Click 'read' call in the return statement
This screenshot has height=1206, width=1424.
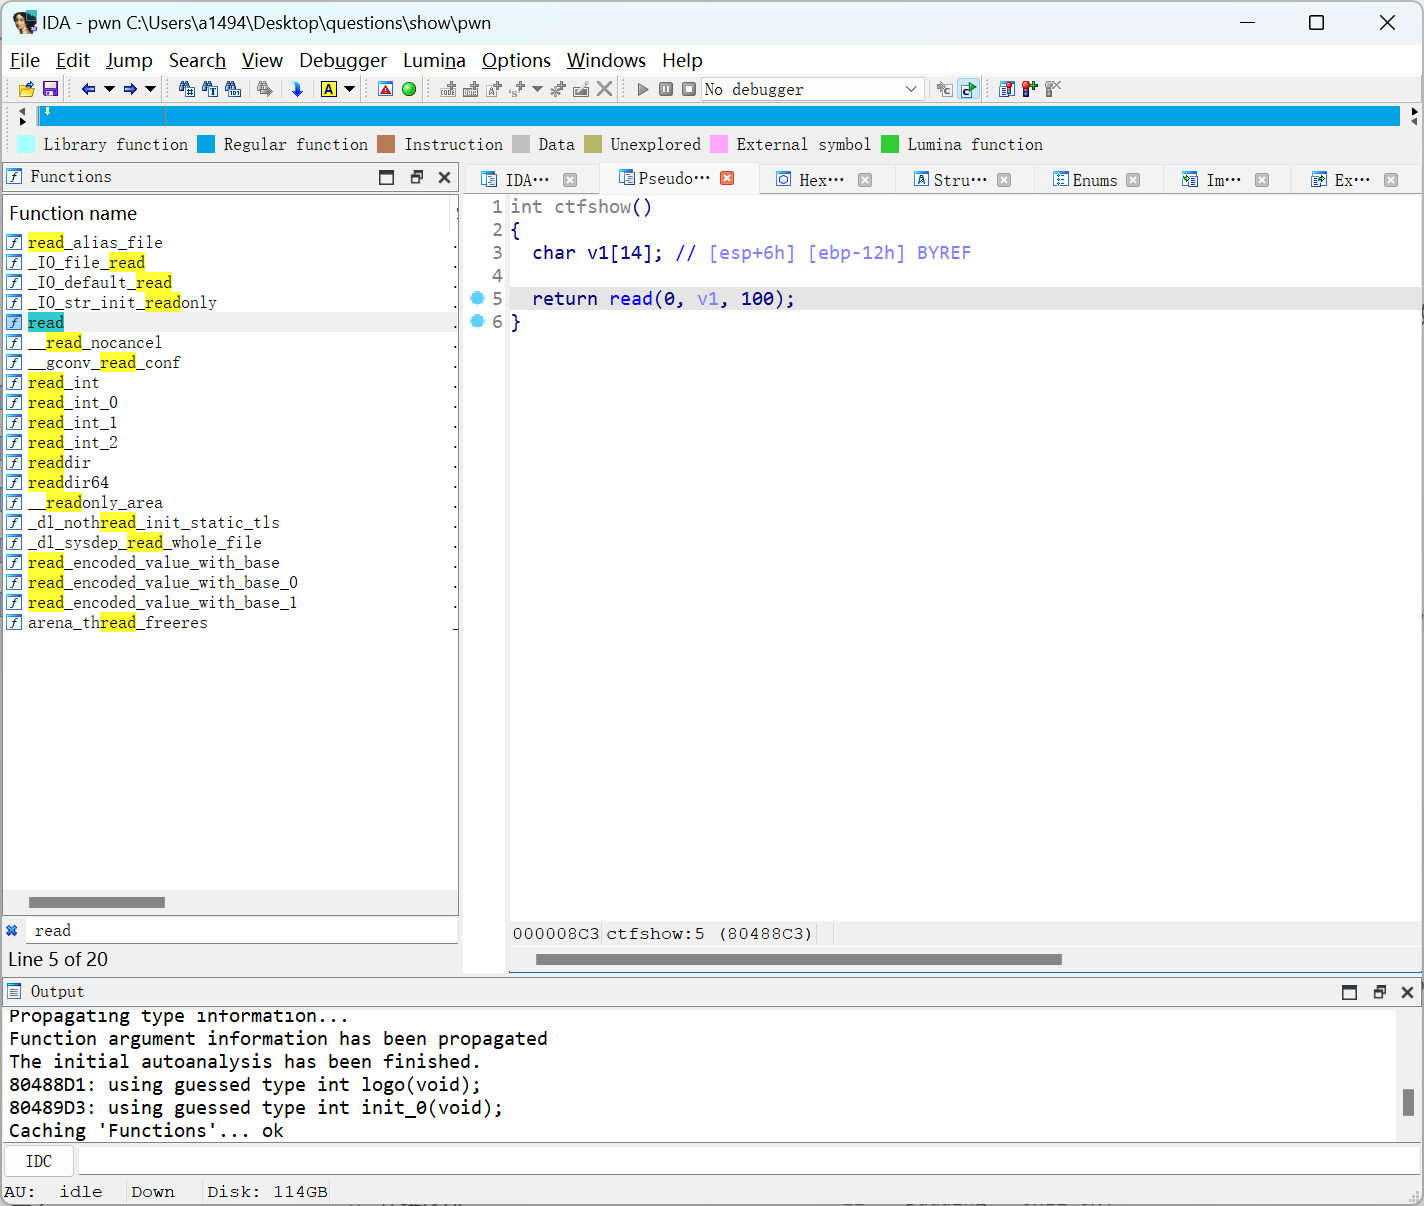631,299
